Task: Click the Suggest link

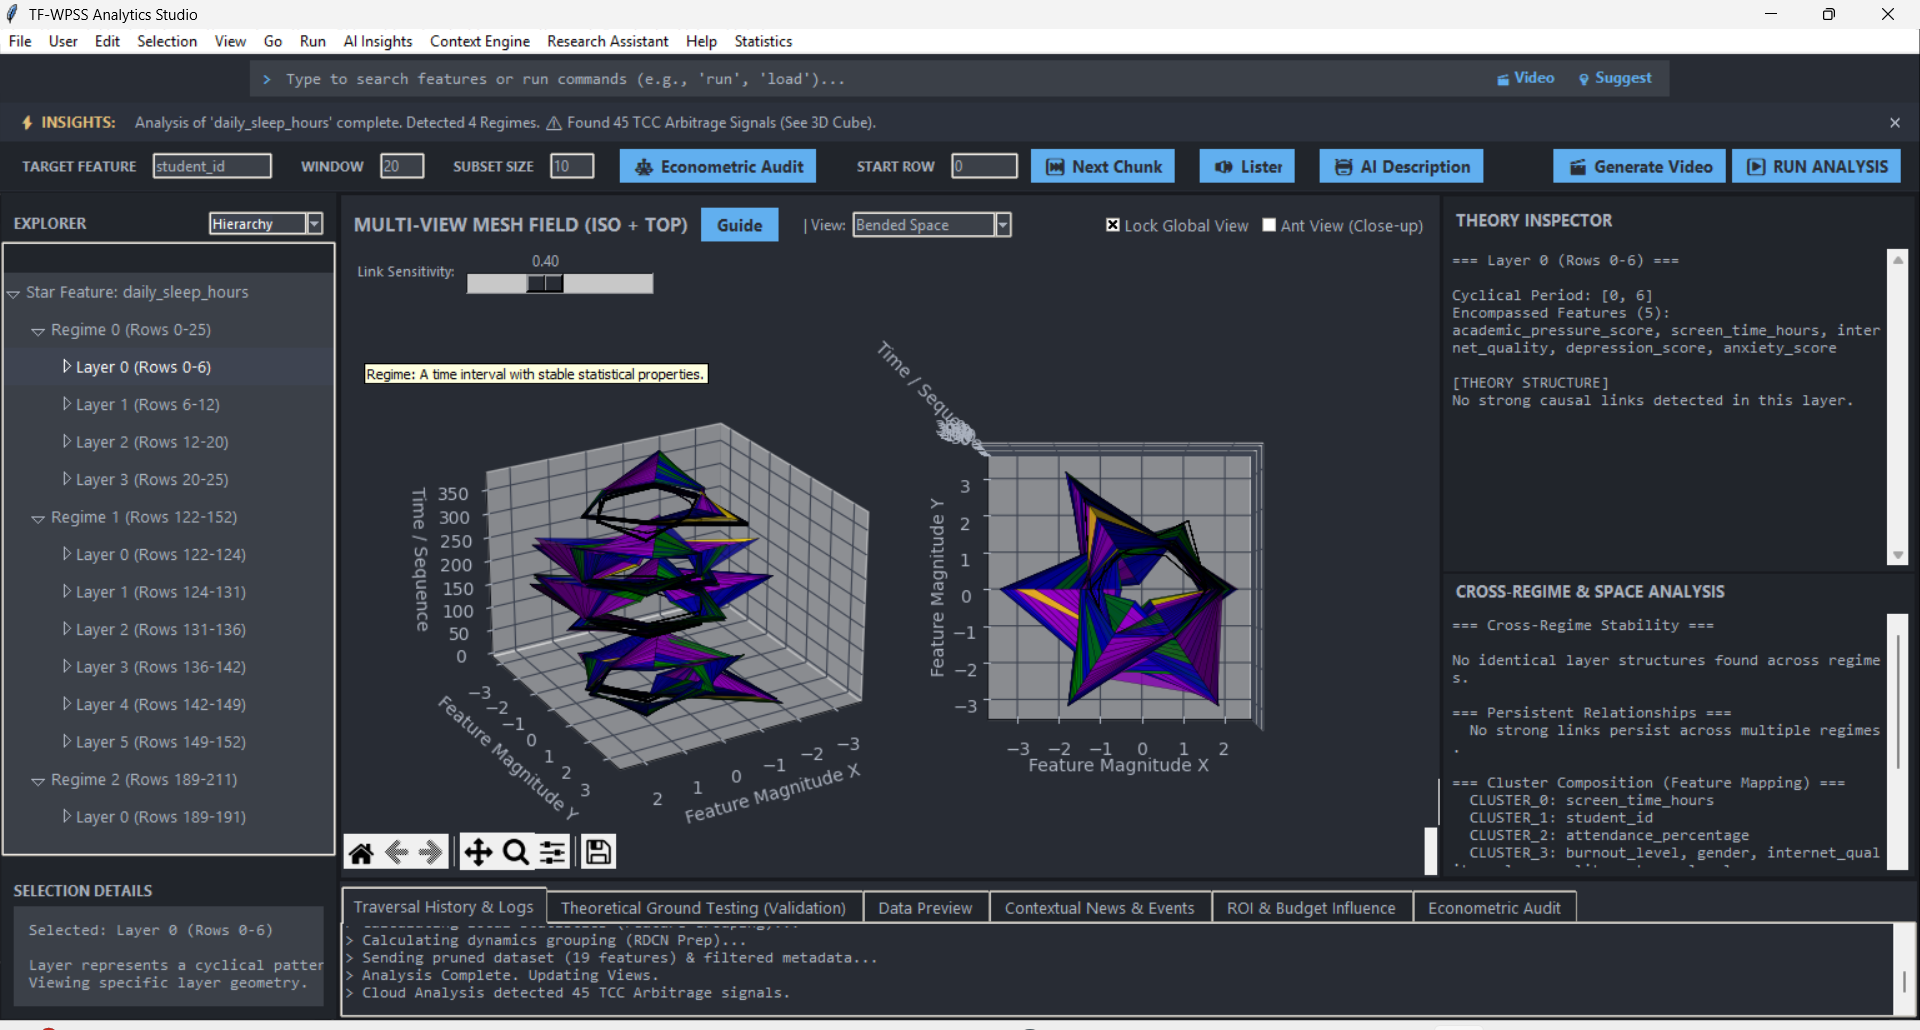Action: pos(1615,78)
